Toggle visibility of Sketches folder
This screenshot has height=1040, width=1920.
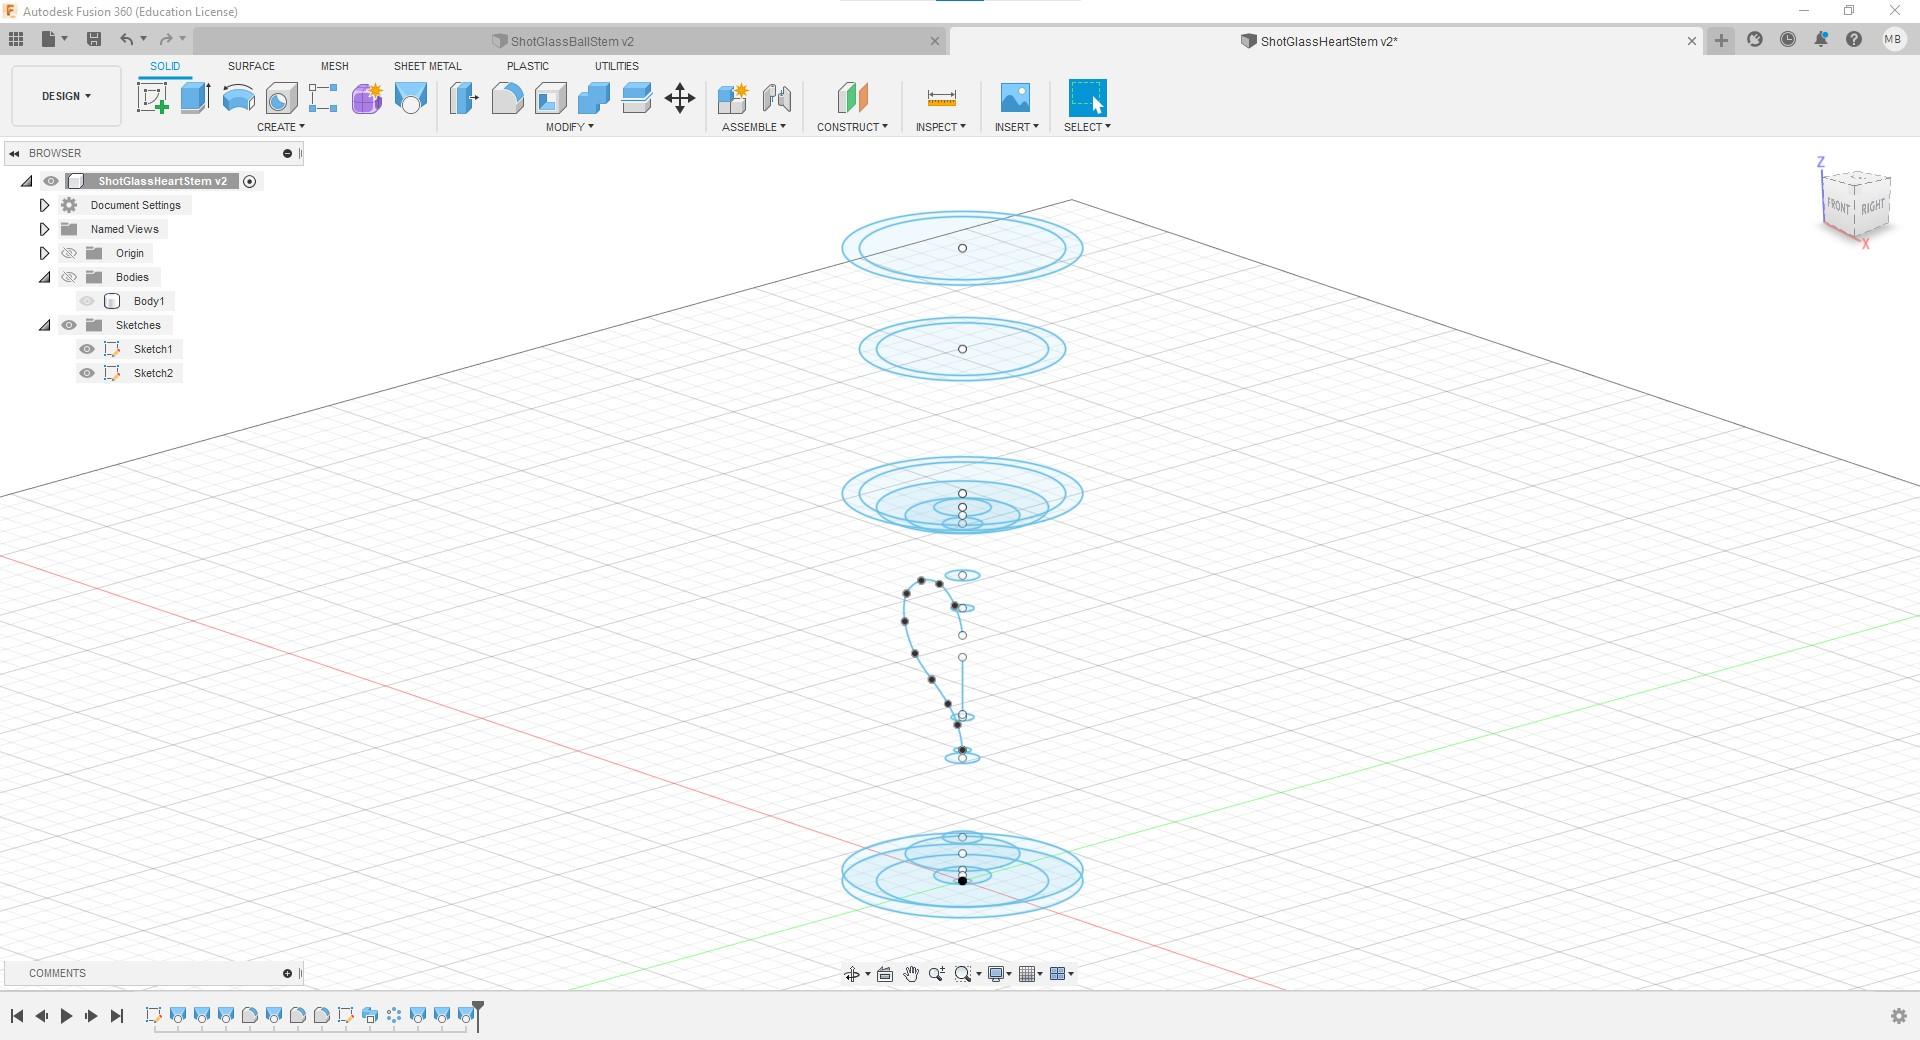pyautogui.click(x=69, y=325)
